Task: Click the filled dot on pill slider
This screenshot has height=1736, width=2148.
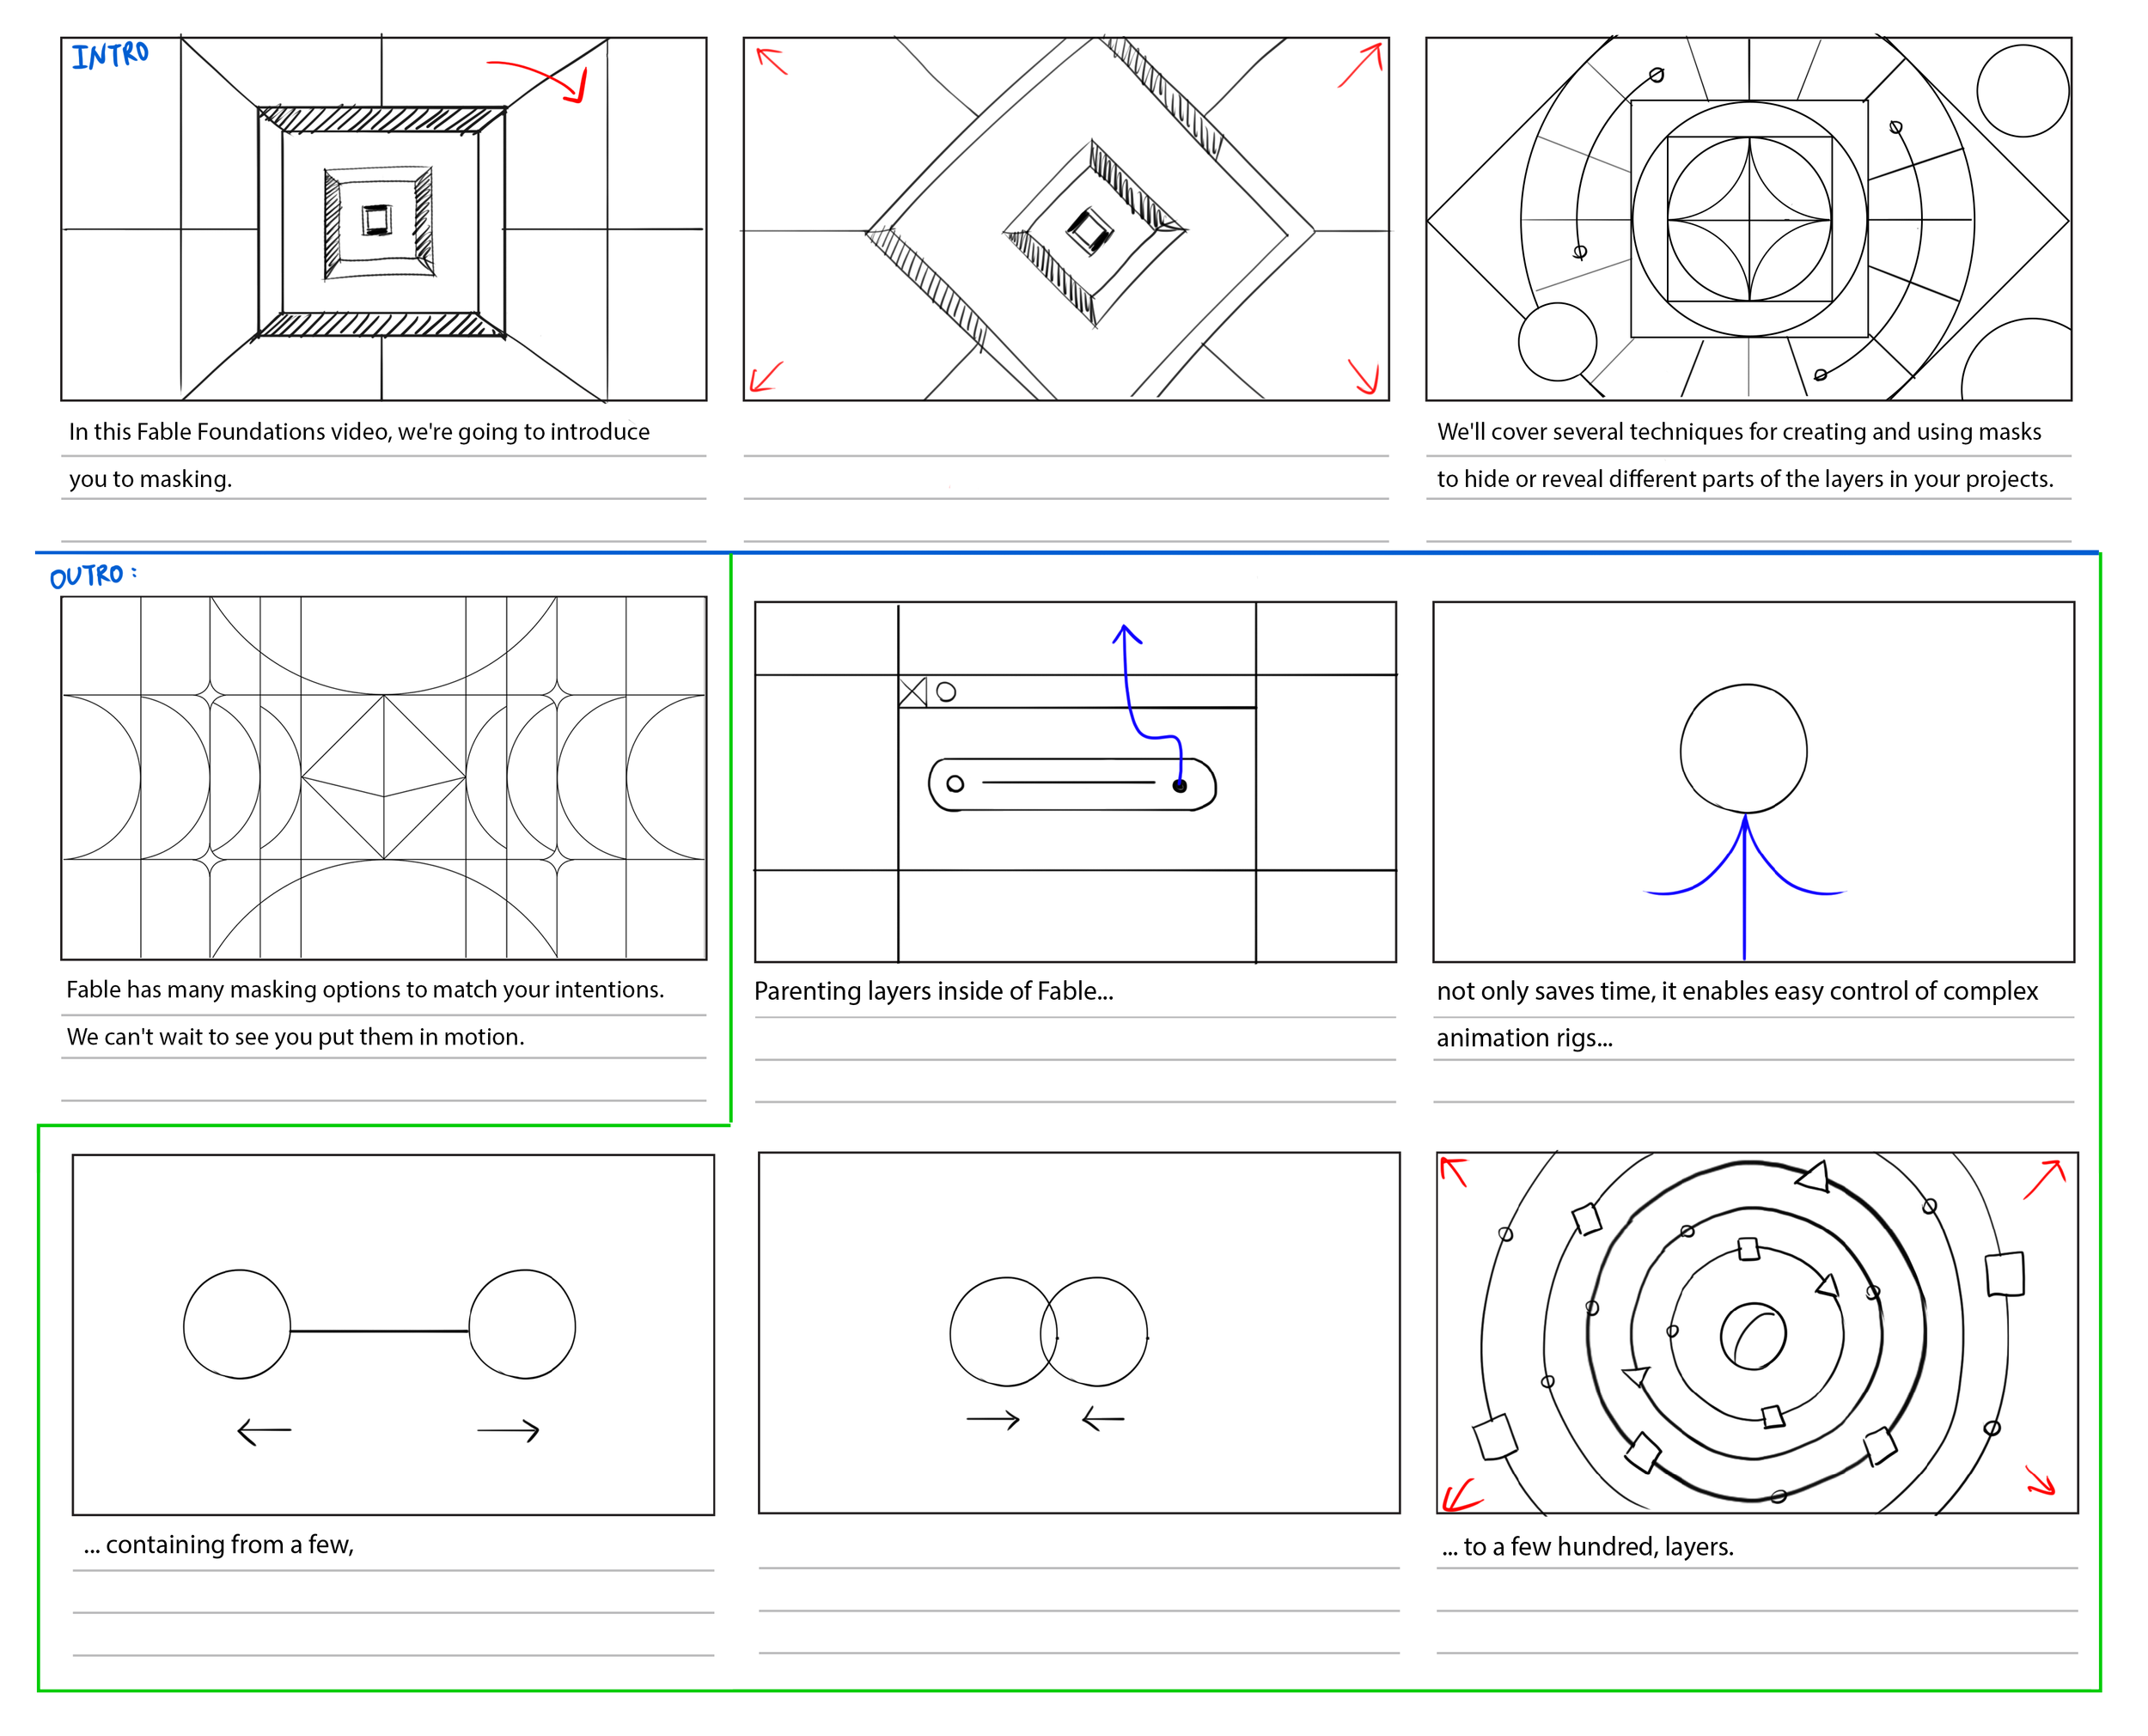Action: click(x=1180, y=786)
